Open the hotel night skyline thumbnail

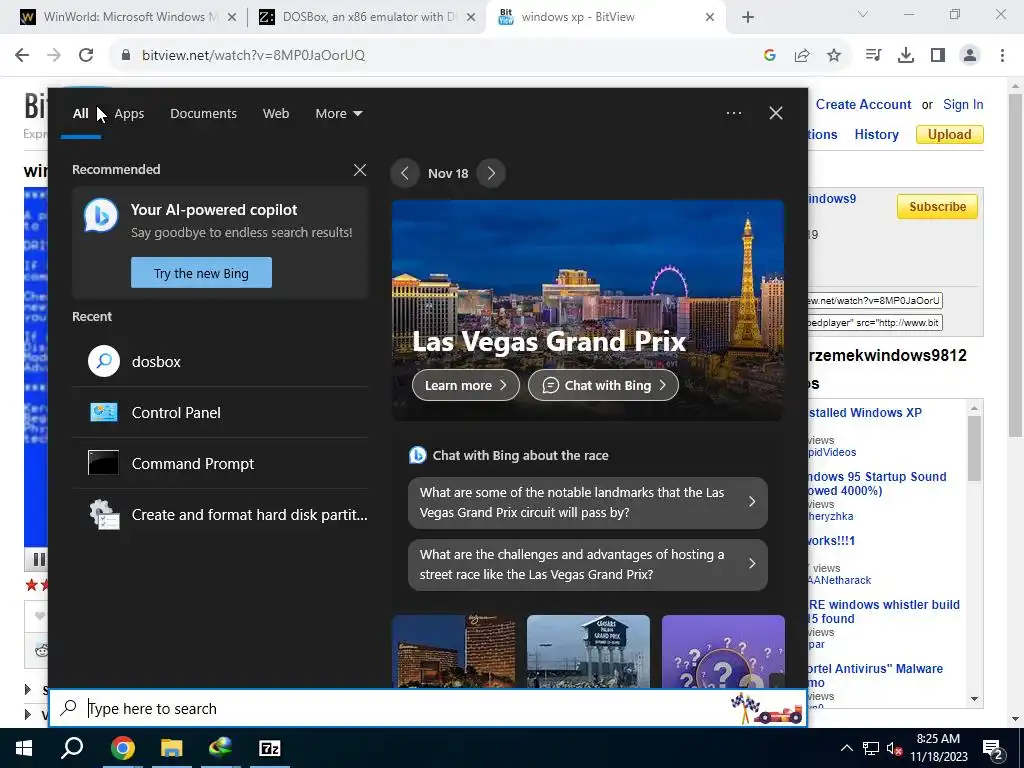[453, 651]
